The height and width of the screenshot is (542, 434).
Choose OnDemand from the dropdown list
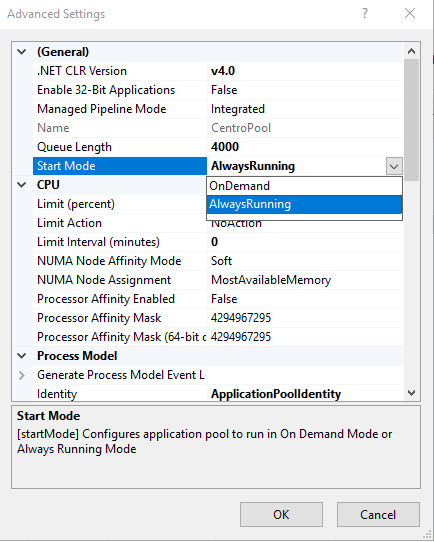click(304, 186)
